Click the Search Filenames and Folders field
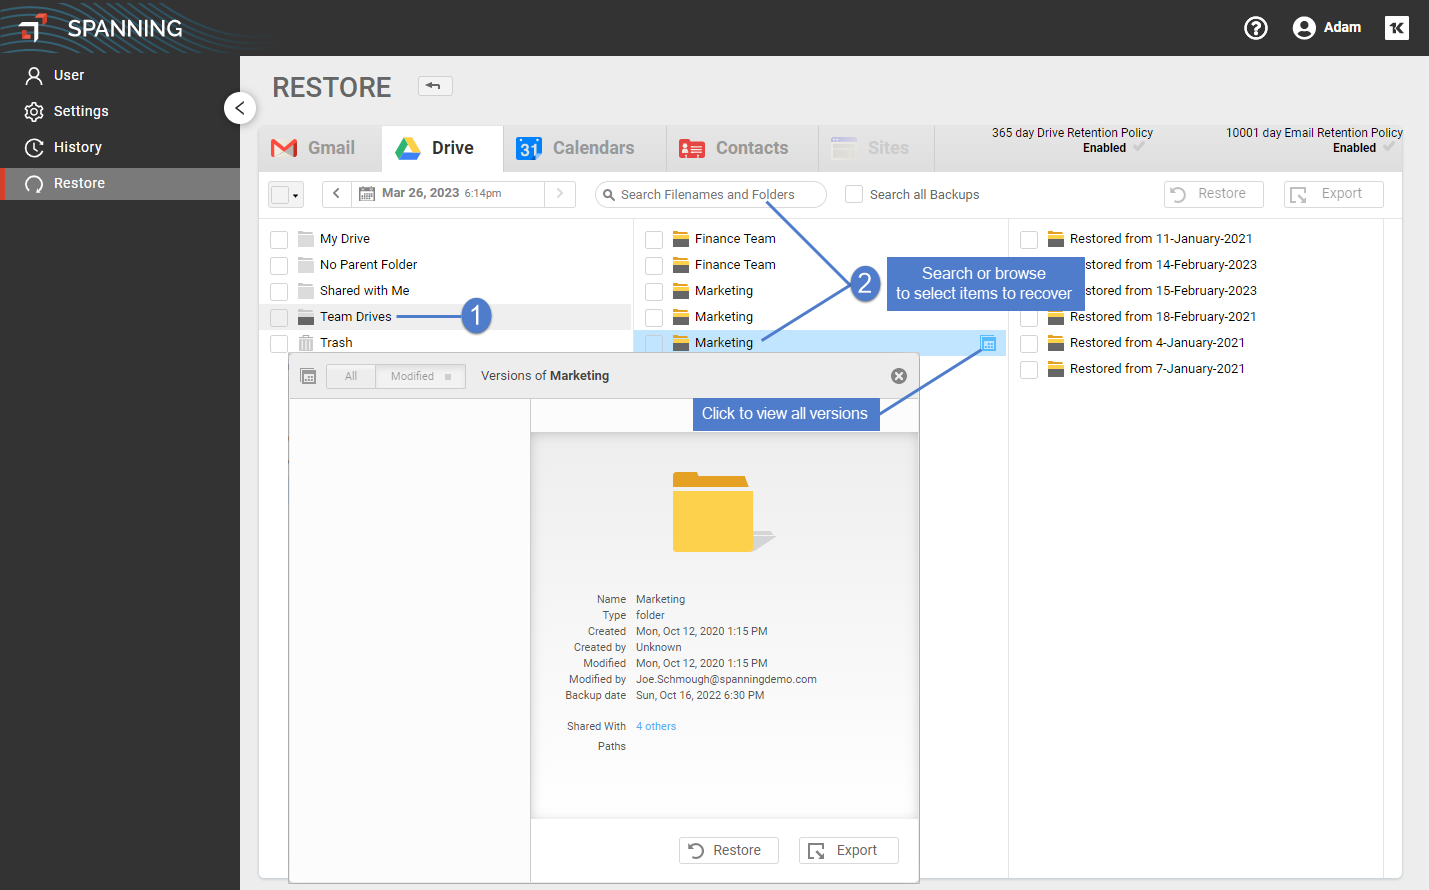1429x890 pixels. 711,195
